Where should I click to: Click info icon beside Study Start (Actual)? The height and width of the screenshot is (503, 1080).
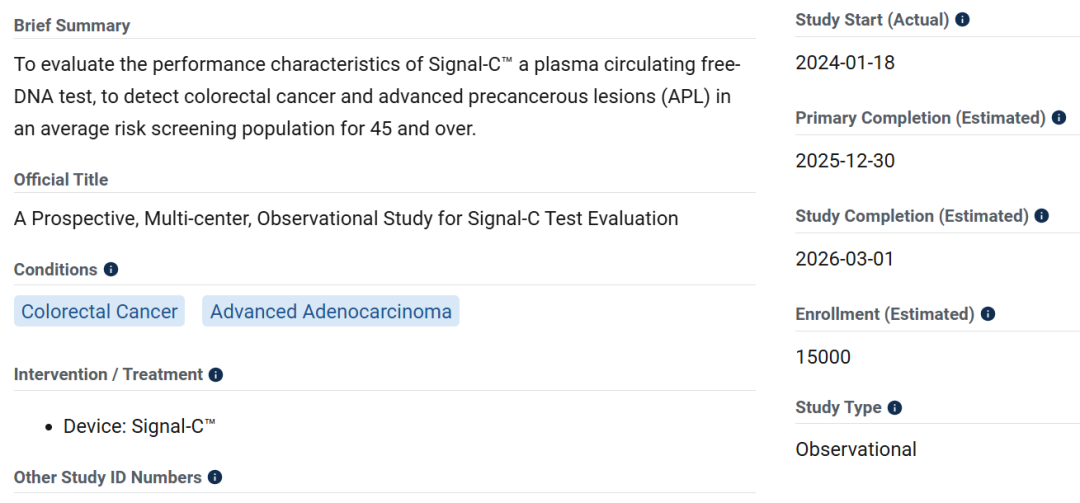pos(962,19)
